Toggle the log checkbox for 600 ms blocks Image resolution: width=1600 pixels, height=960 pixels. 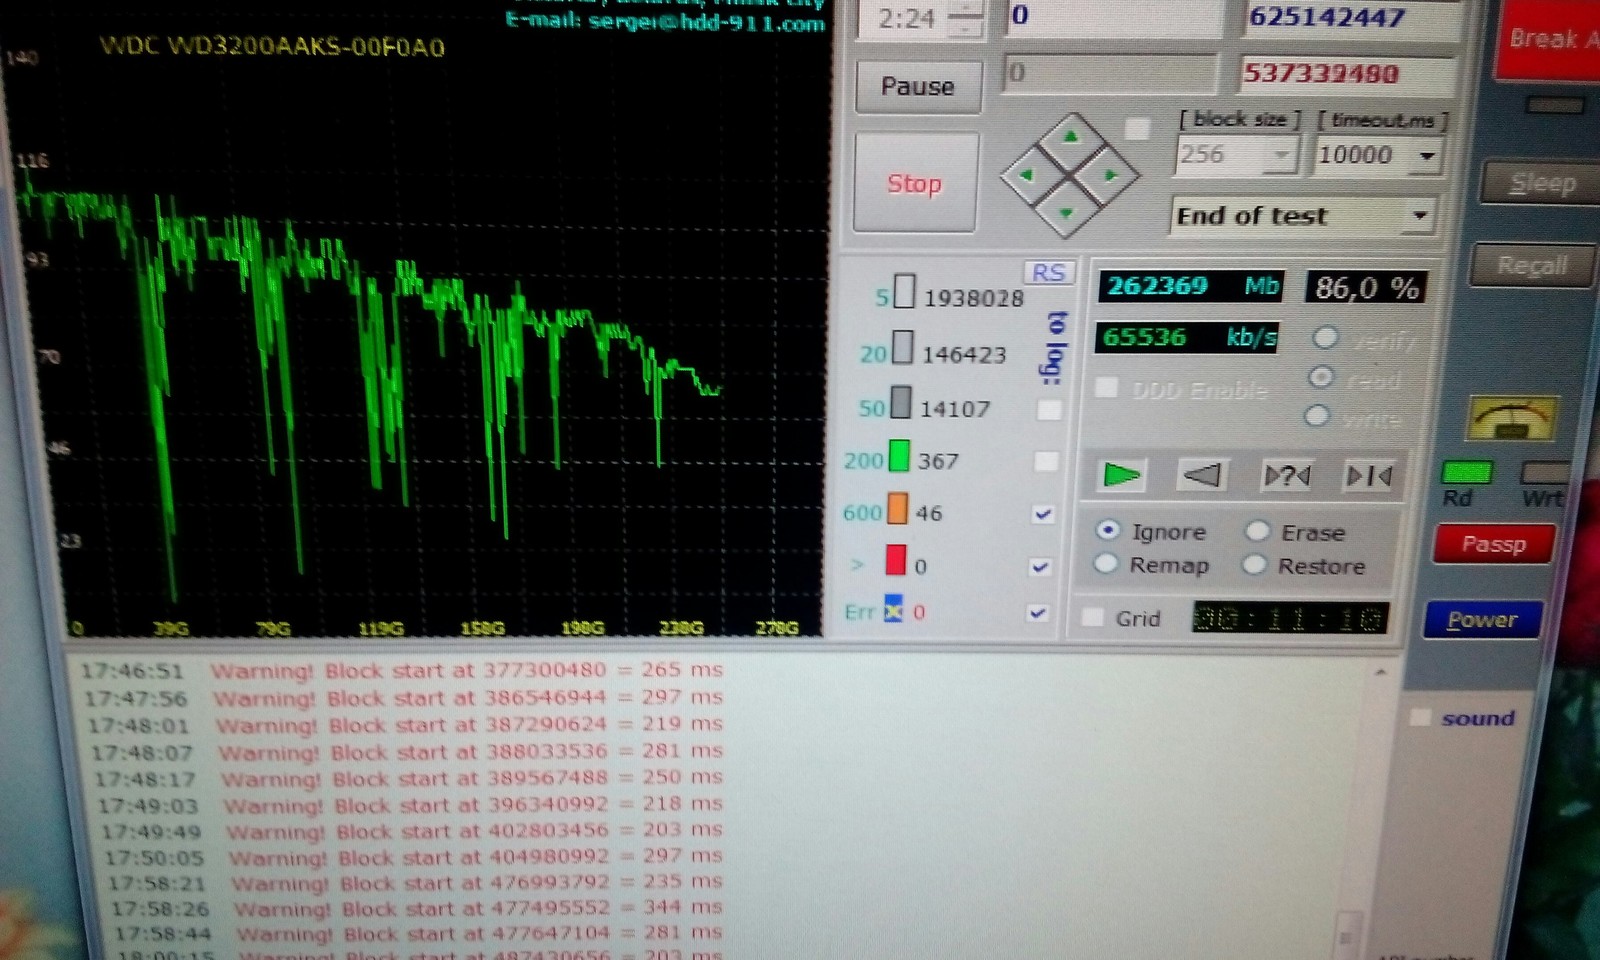pos(1043,514)
